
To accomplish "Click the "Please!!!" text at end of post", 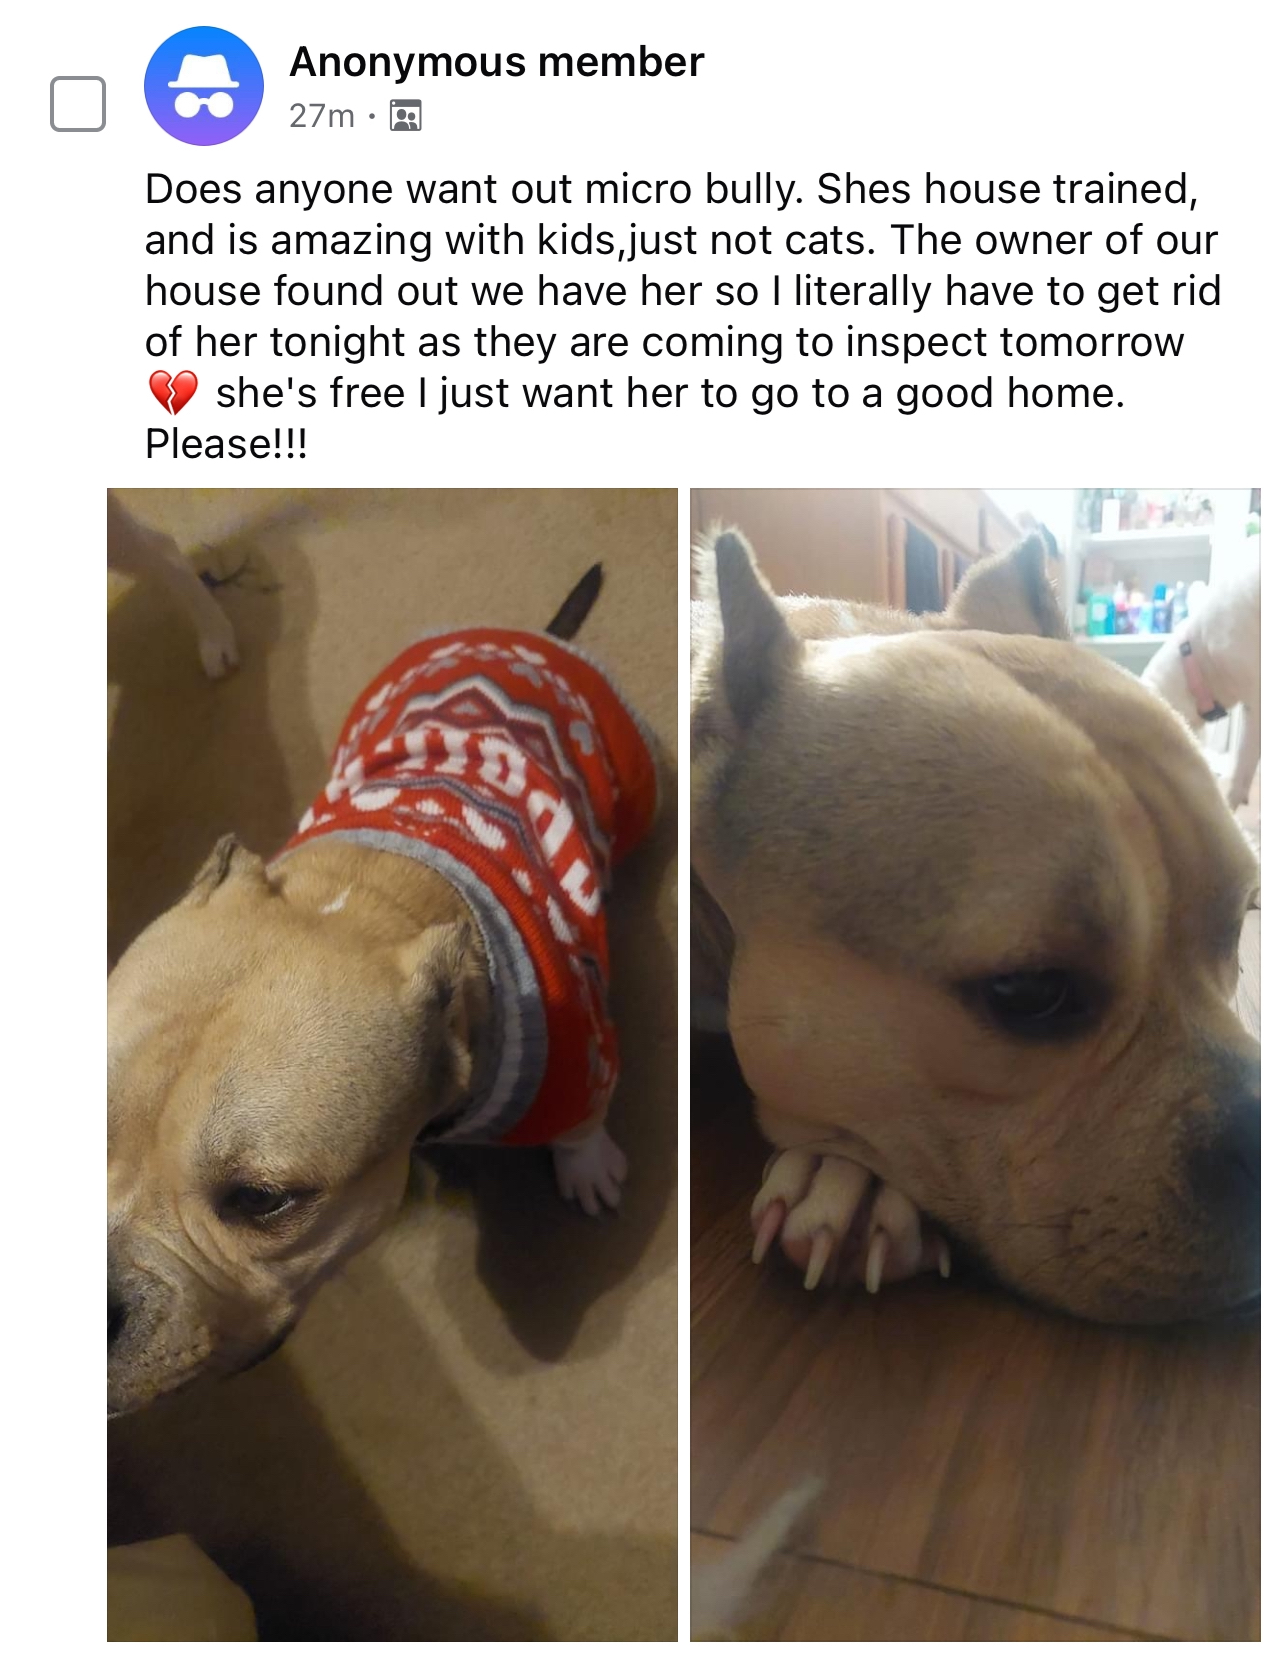I will tap(226, 444).
